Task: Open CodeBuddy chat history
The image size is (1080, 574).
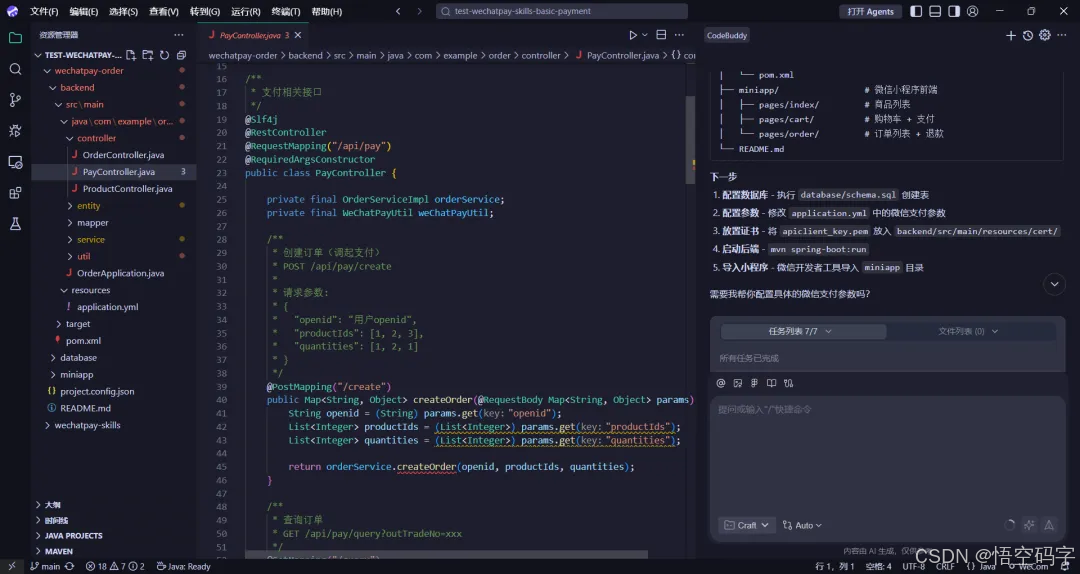Action: coord(1028,35)
